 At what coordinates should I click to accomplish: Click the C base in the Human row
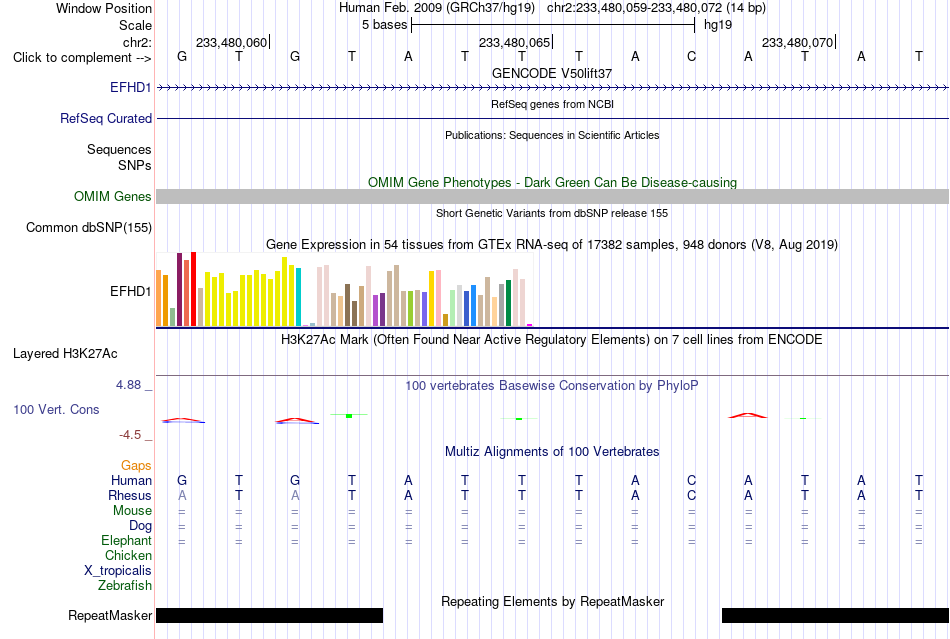pos(691,480)
